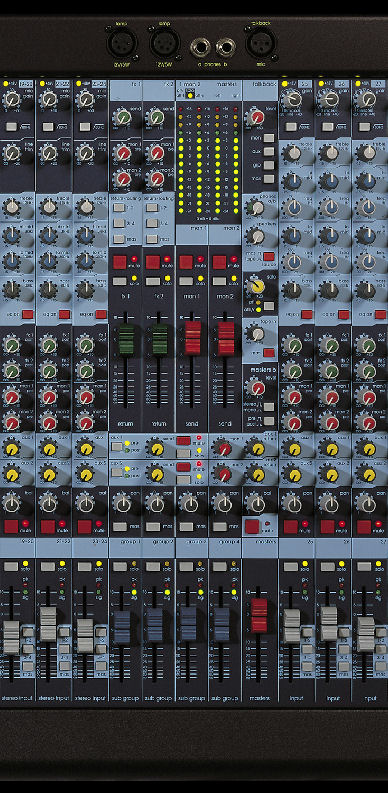Screen dimensions: 388x793
Task: Mute the fx 1 return
Action: 120,262
